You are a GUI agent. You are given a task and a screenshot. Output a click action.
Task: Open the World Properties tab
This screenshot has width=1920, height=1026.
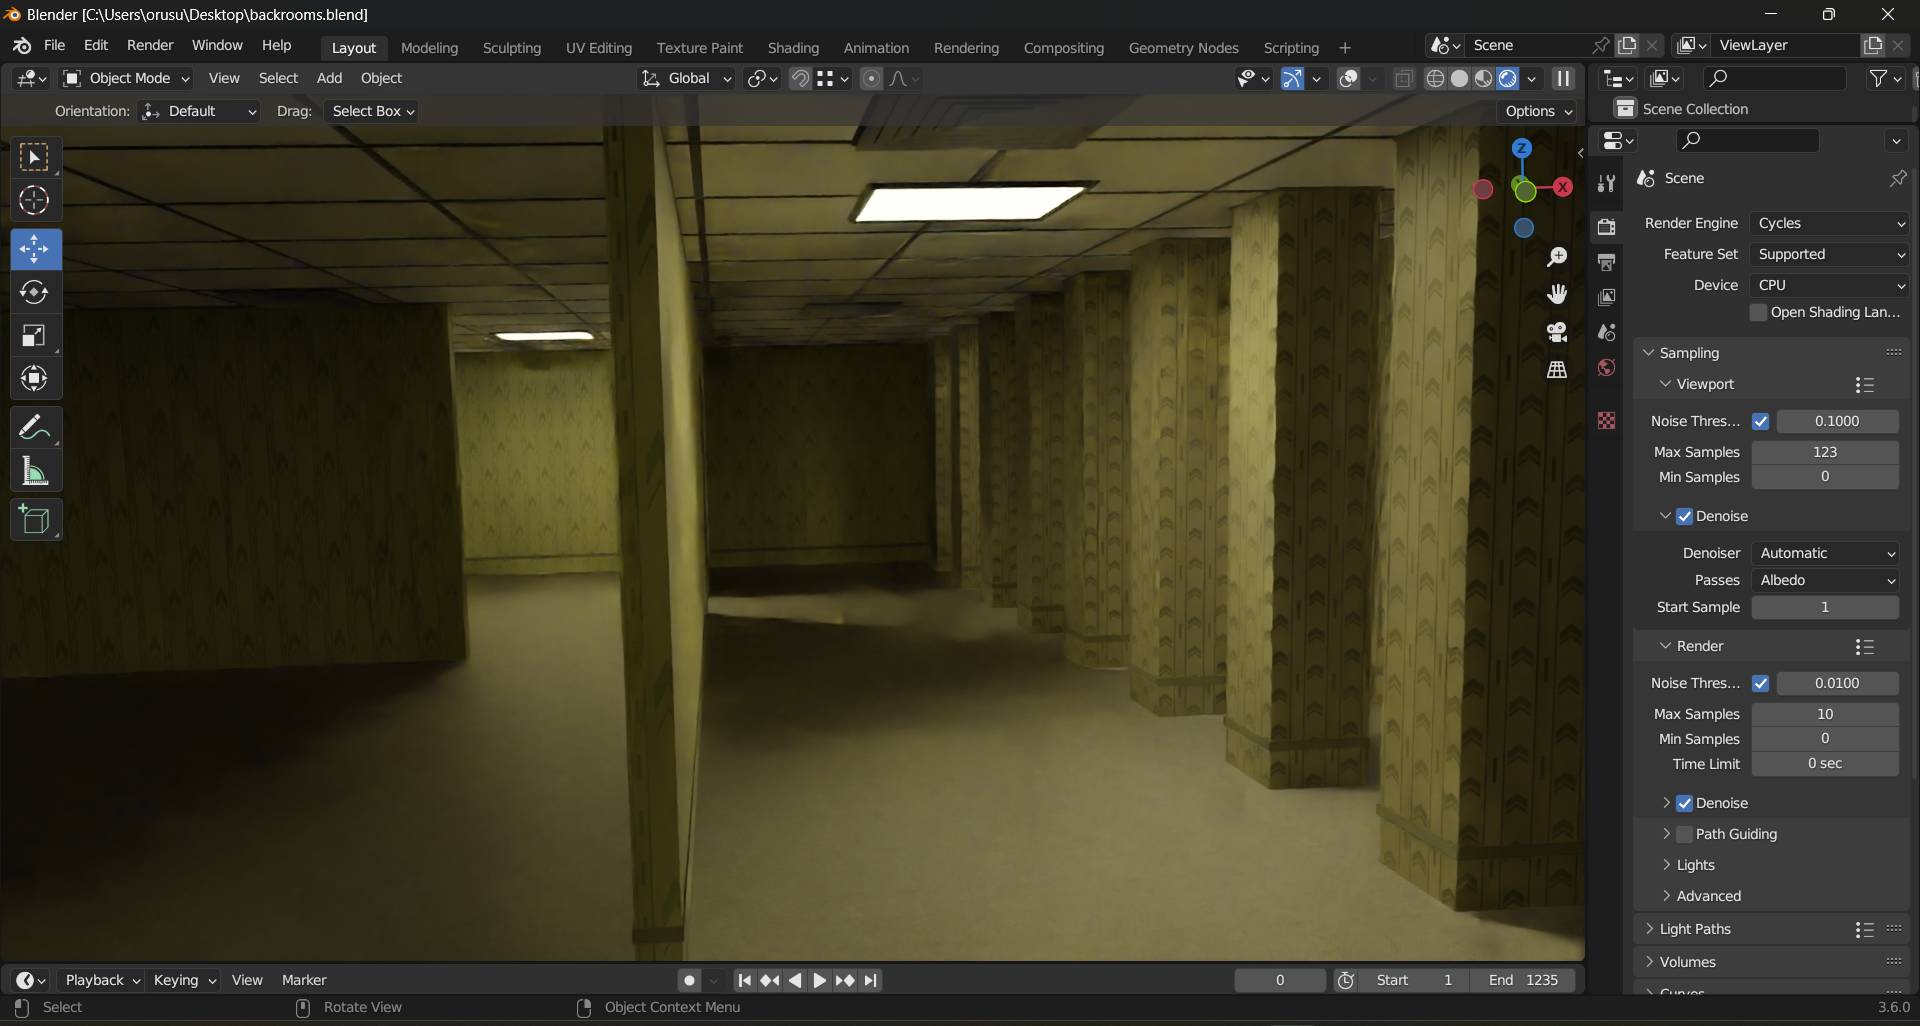point(1607,368)
